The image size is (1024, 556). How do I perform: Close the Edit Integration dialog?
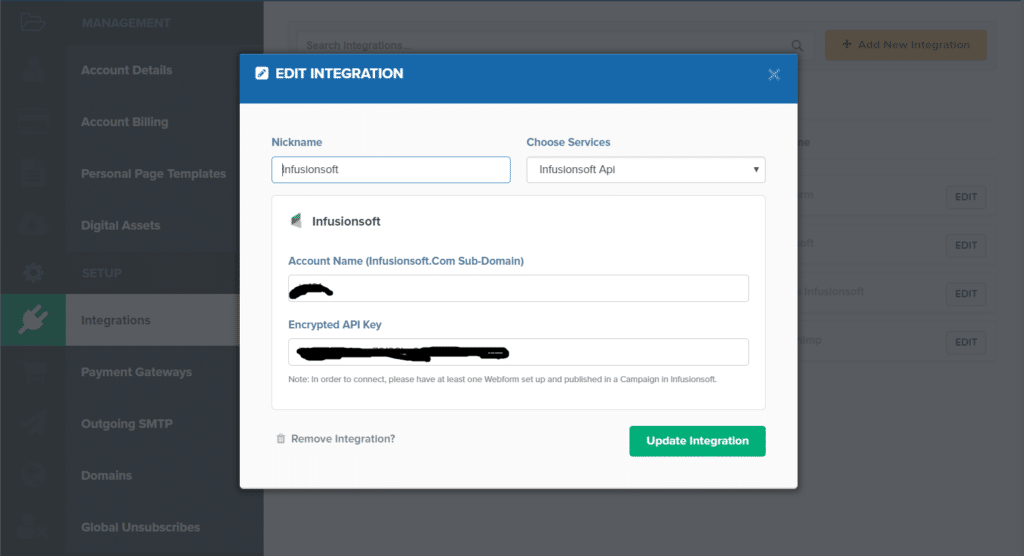(774, 75)
